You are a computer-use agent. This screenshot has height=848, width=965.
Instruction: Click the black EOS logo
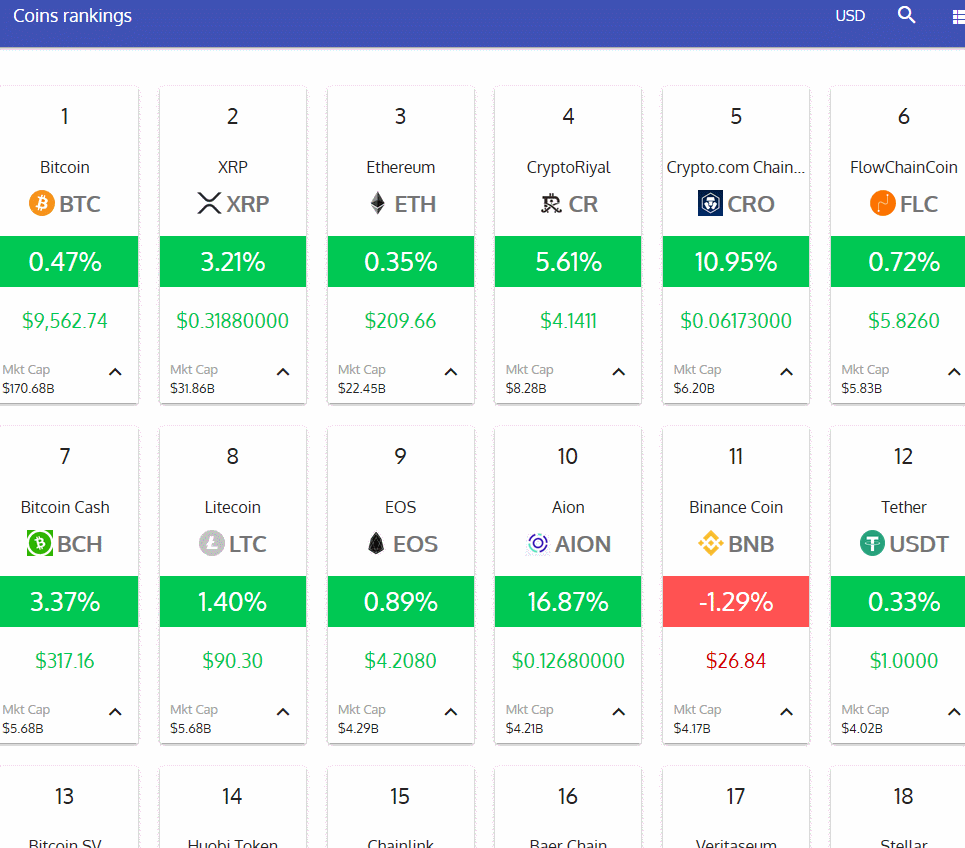tap(376, 543)
